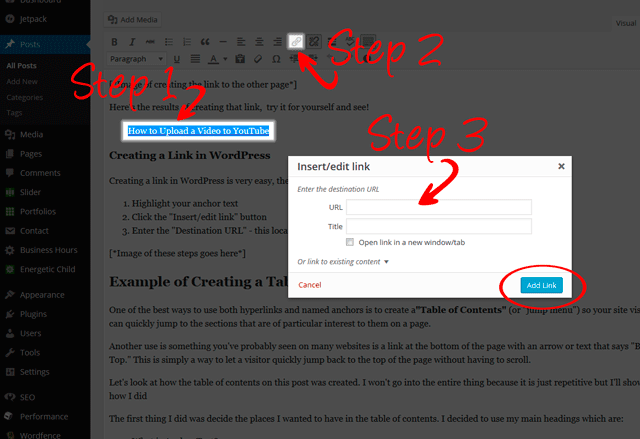Insert a numbered list

pyautogui.click(x=187, y=42)
